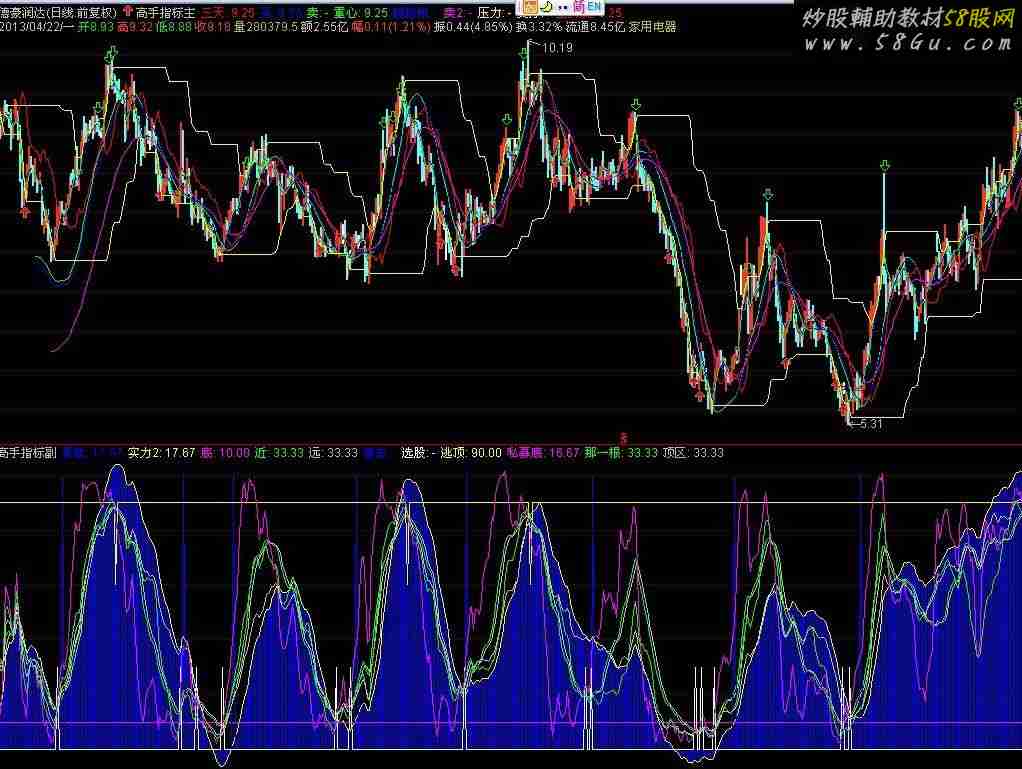Click the red arrow icon before 高手指标主

point(128,12)
